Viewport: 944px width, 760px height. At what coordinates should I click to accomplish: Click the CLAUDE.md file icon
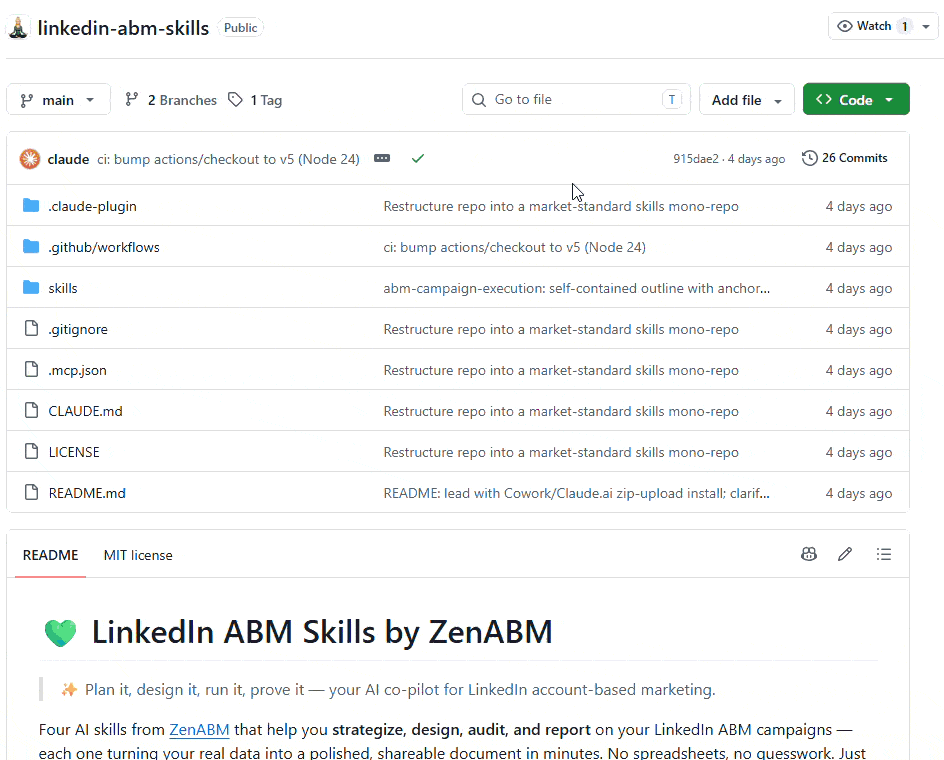31,410
